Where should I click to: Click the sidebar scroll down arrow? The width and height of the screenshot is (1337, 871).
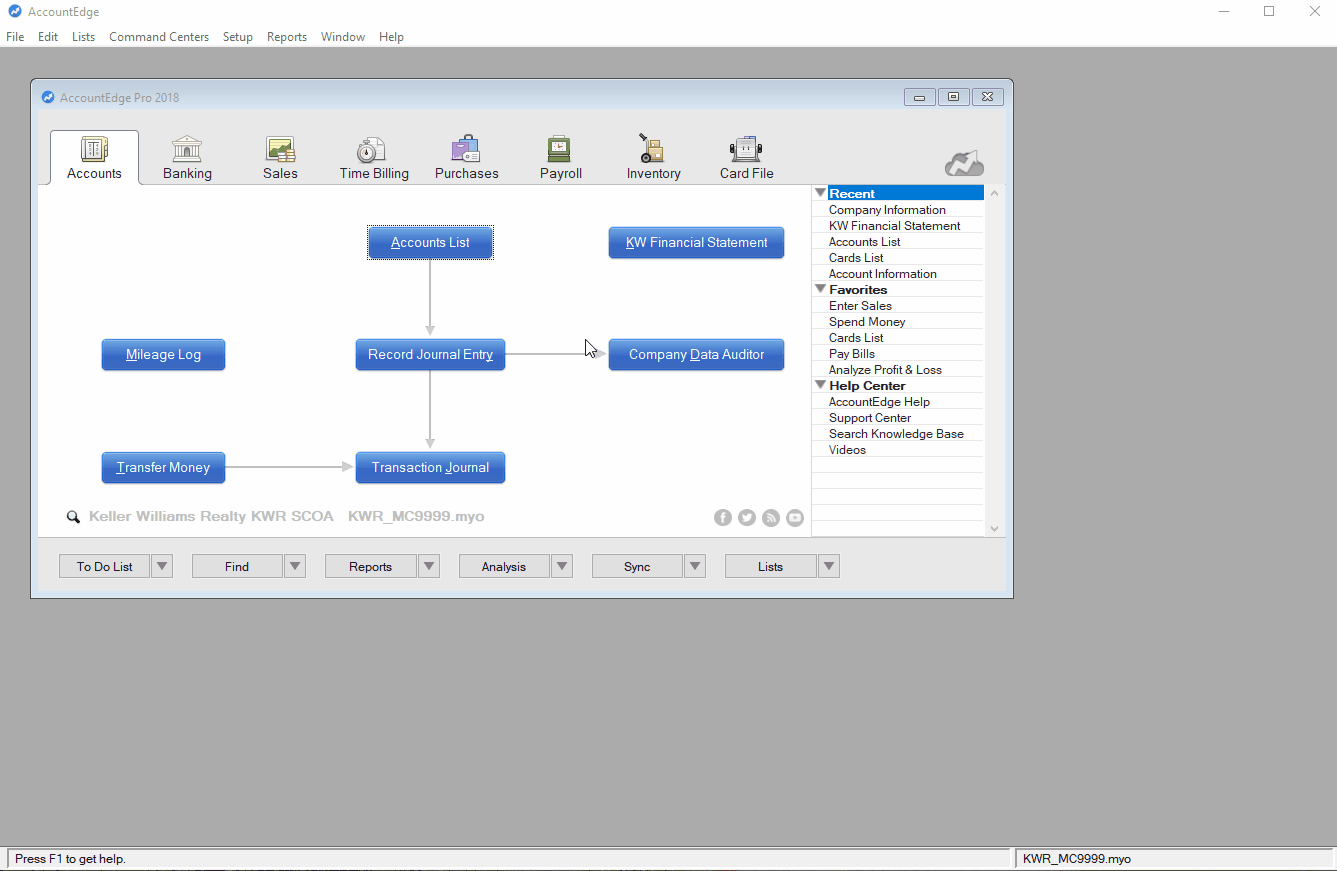coord(994,528)
